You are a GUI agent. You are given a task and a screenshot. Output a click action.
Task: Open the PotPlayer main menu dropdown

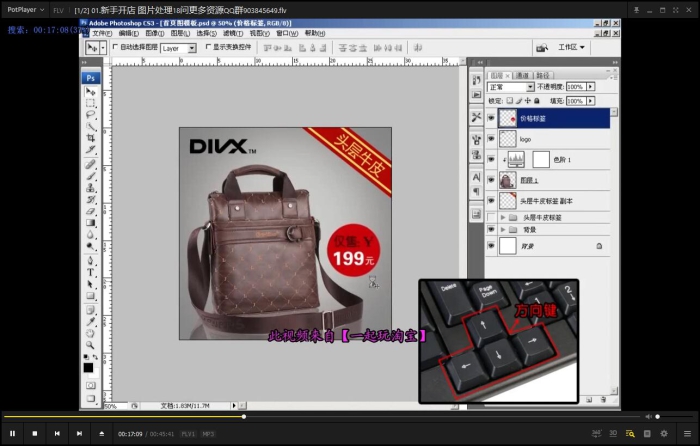pyautogui.click(x=25, y=9)
